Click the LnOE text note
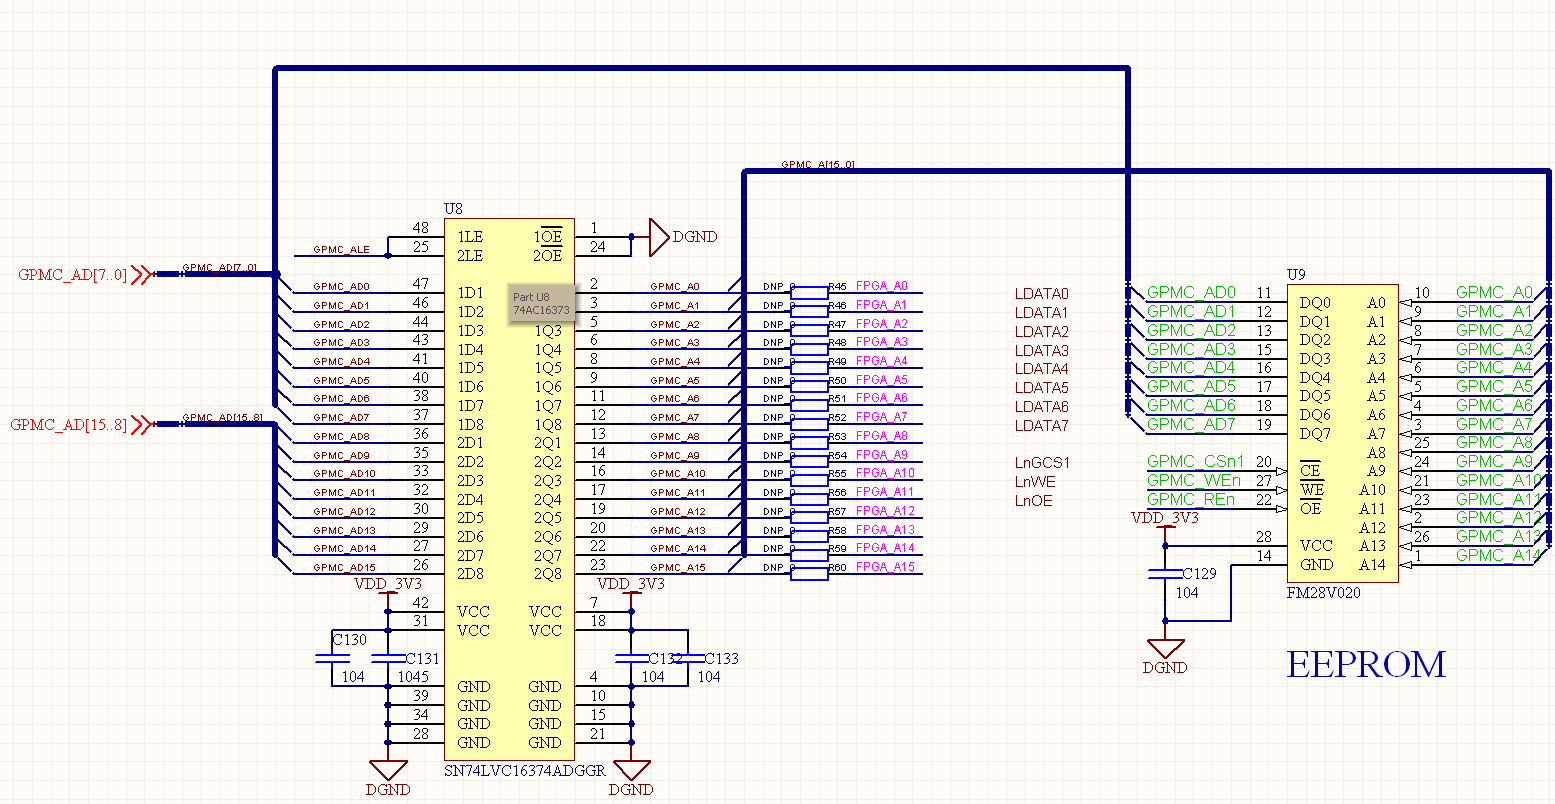Image resolution: width=1555 pixels, height=804 pixels. point(1034,501)
